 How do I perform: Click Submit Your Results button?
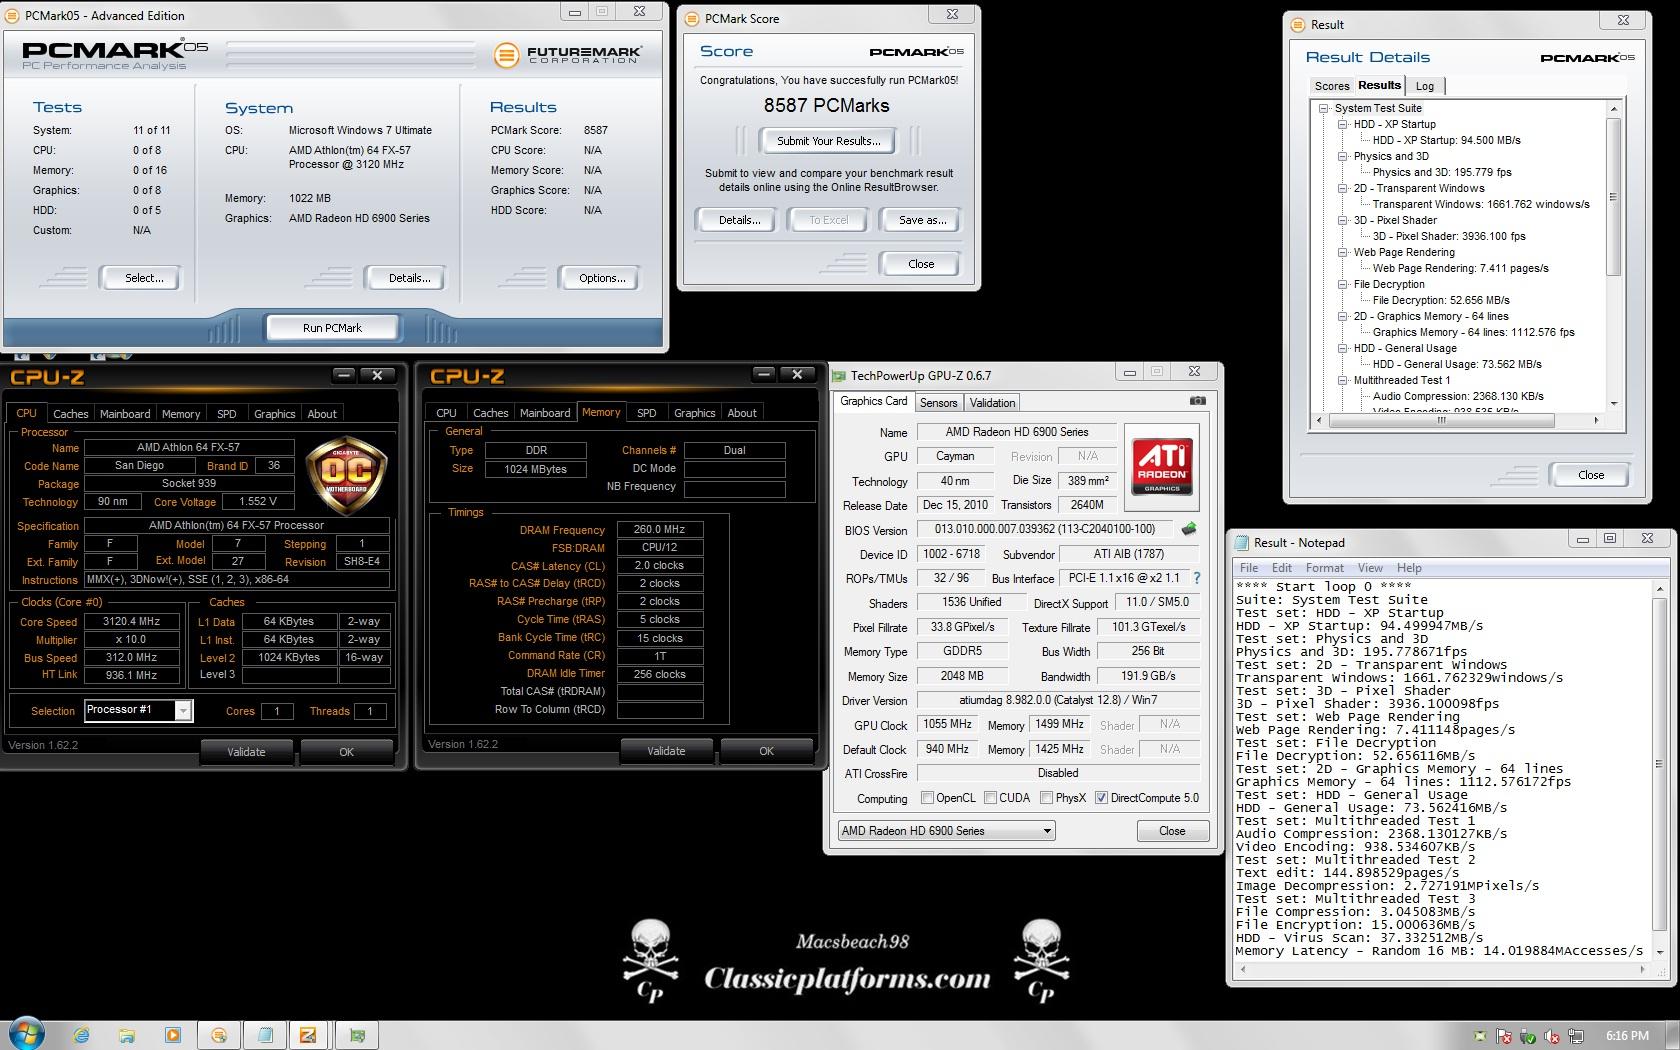tap(829, 141)
